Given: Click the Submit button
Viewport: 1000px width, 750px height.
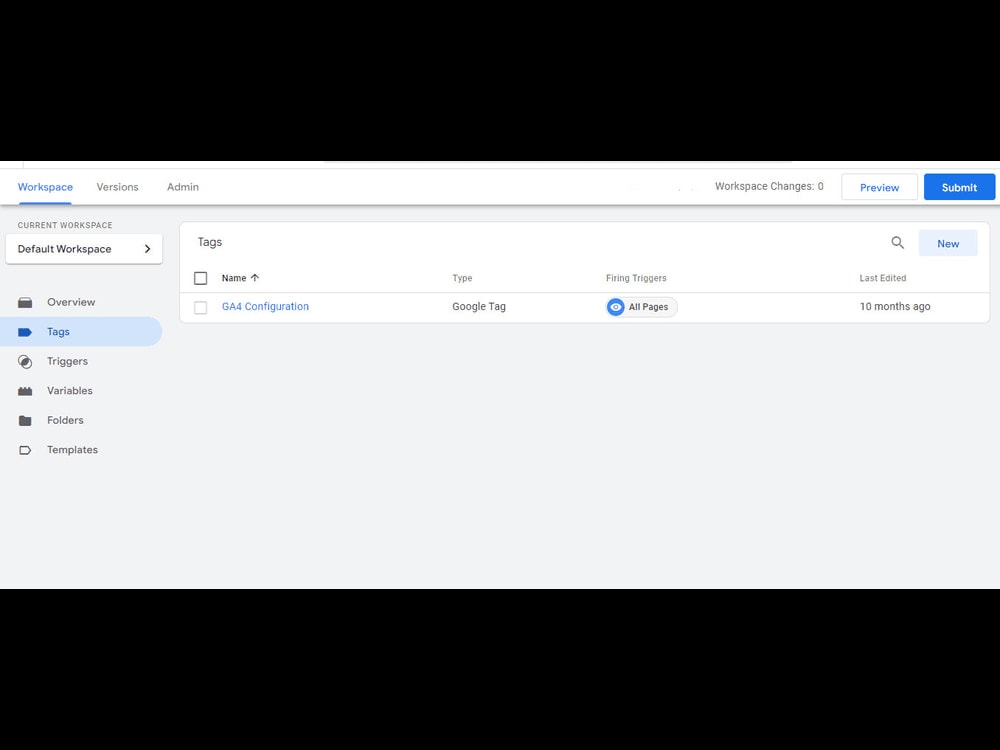Looking at the screenshot, I should coord(959,187).
